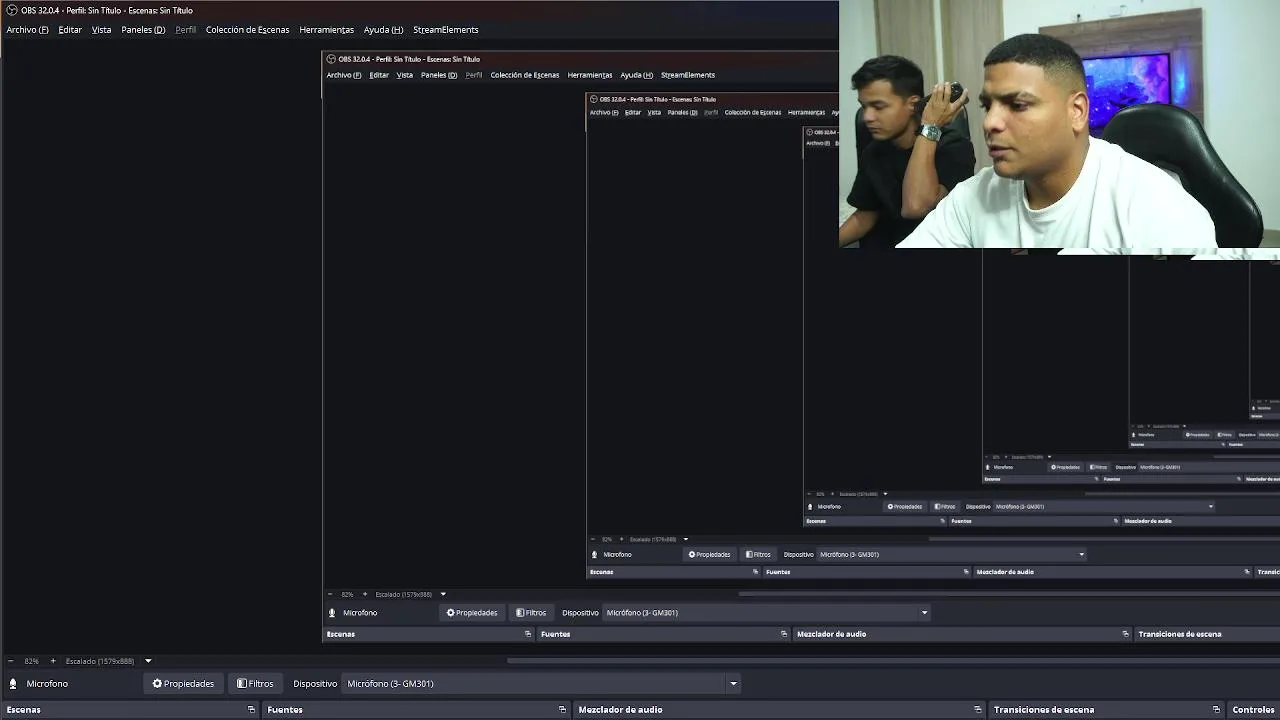Viewport: 1280px width, 720px height.
Task: Open the Ayuda menu in the main window
Action: pos(383,30)
